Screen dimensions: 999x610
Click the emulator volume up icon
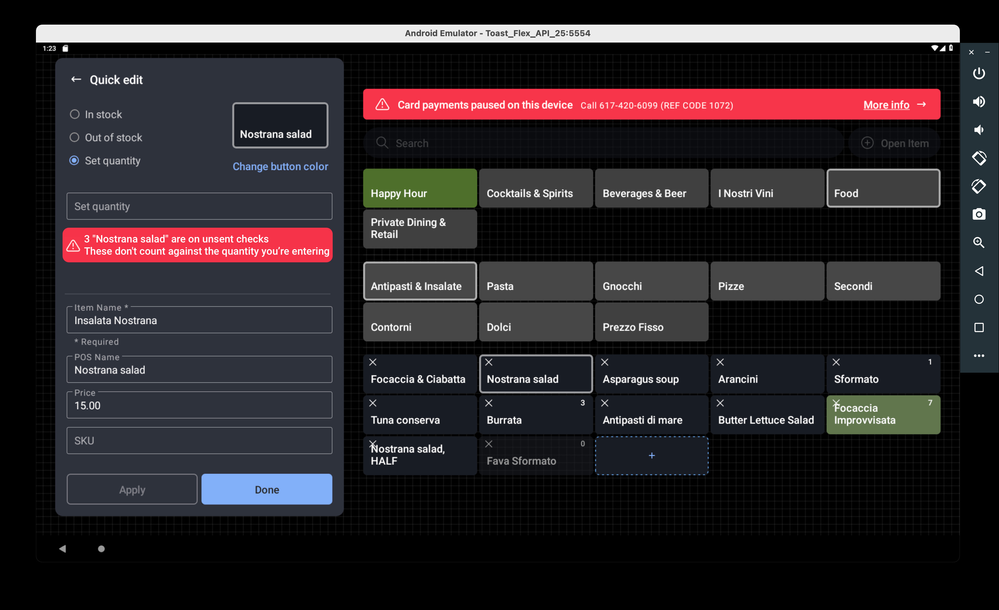click(x=978, y=102)
